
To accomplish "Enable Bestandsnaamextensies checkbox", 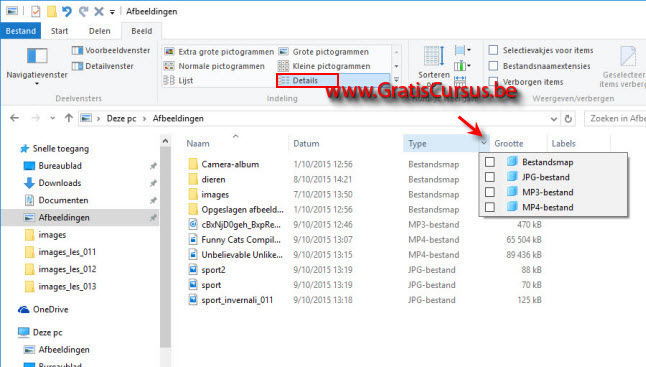I will tap(493, 66).
